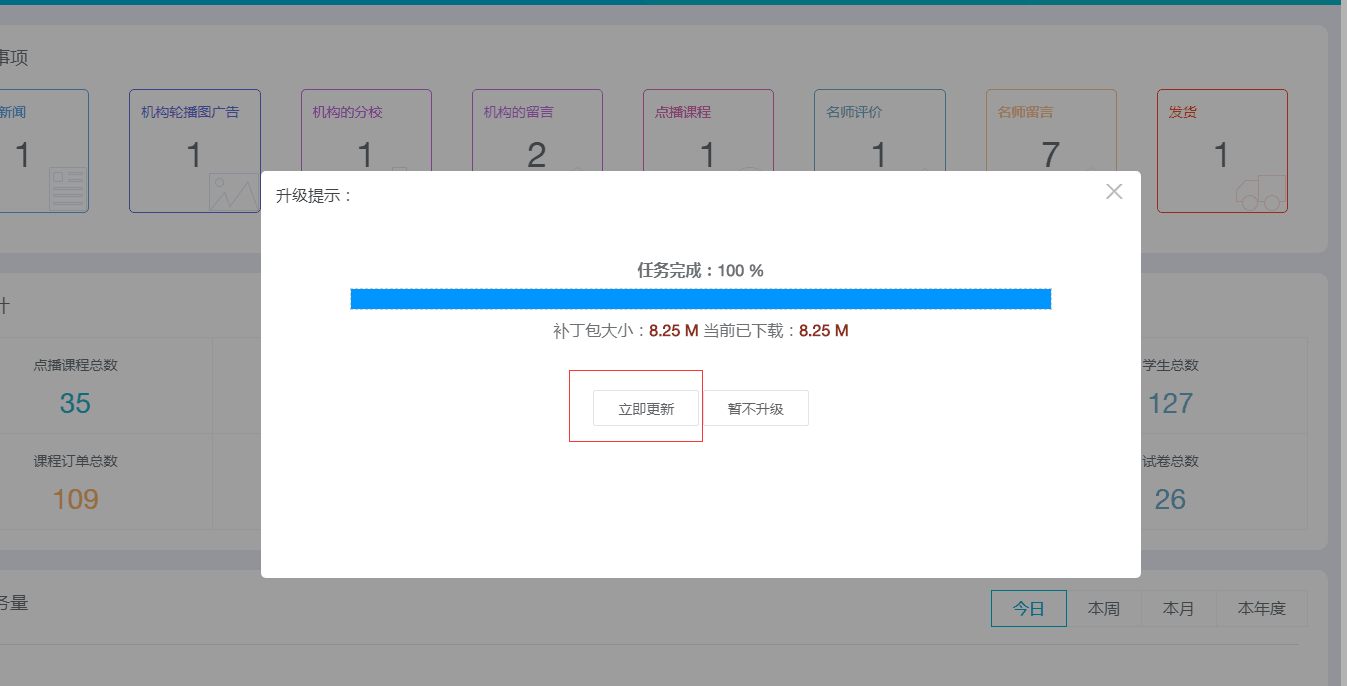This screenshot has height=686, width=1347.
Task: Select the 今日 tab
Action: click(x=1028, y=608)
